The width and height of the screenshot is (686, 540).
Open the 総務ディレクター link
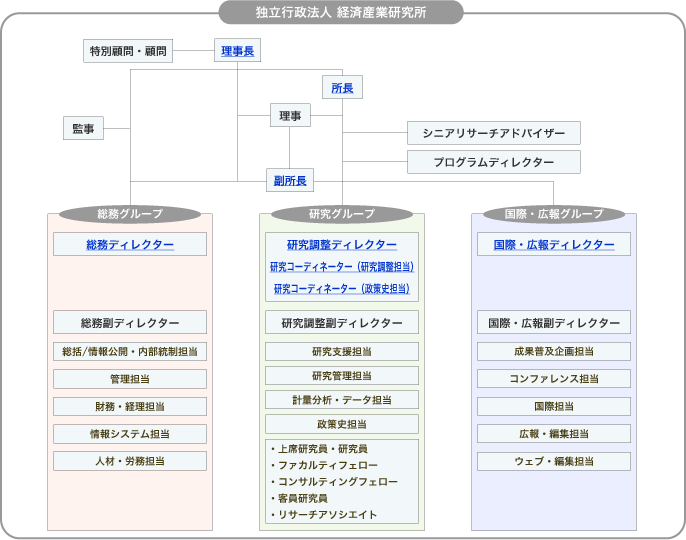[130, 244]
